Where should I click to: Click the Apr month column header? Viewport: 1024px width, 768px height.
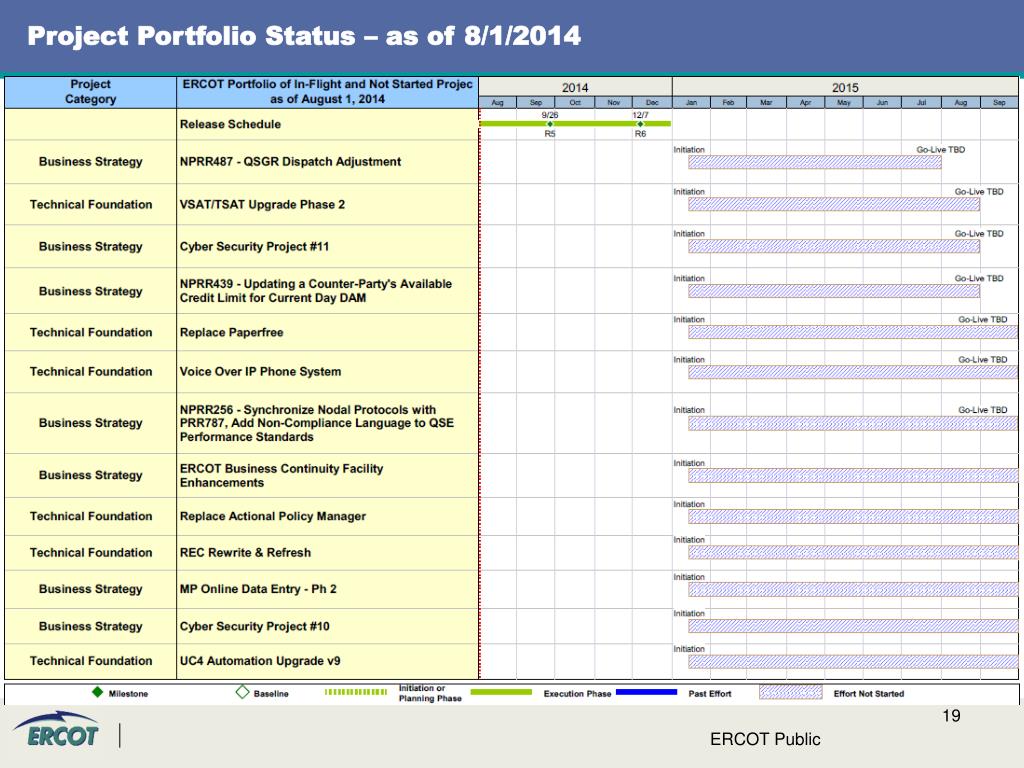(805, 103)
